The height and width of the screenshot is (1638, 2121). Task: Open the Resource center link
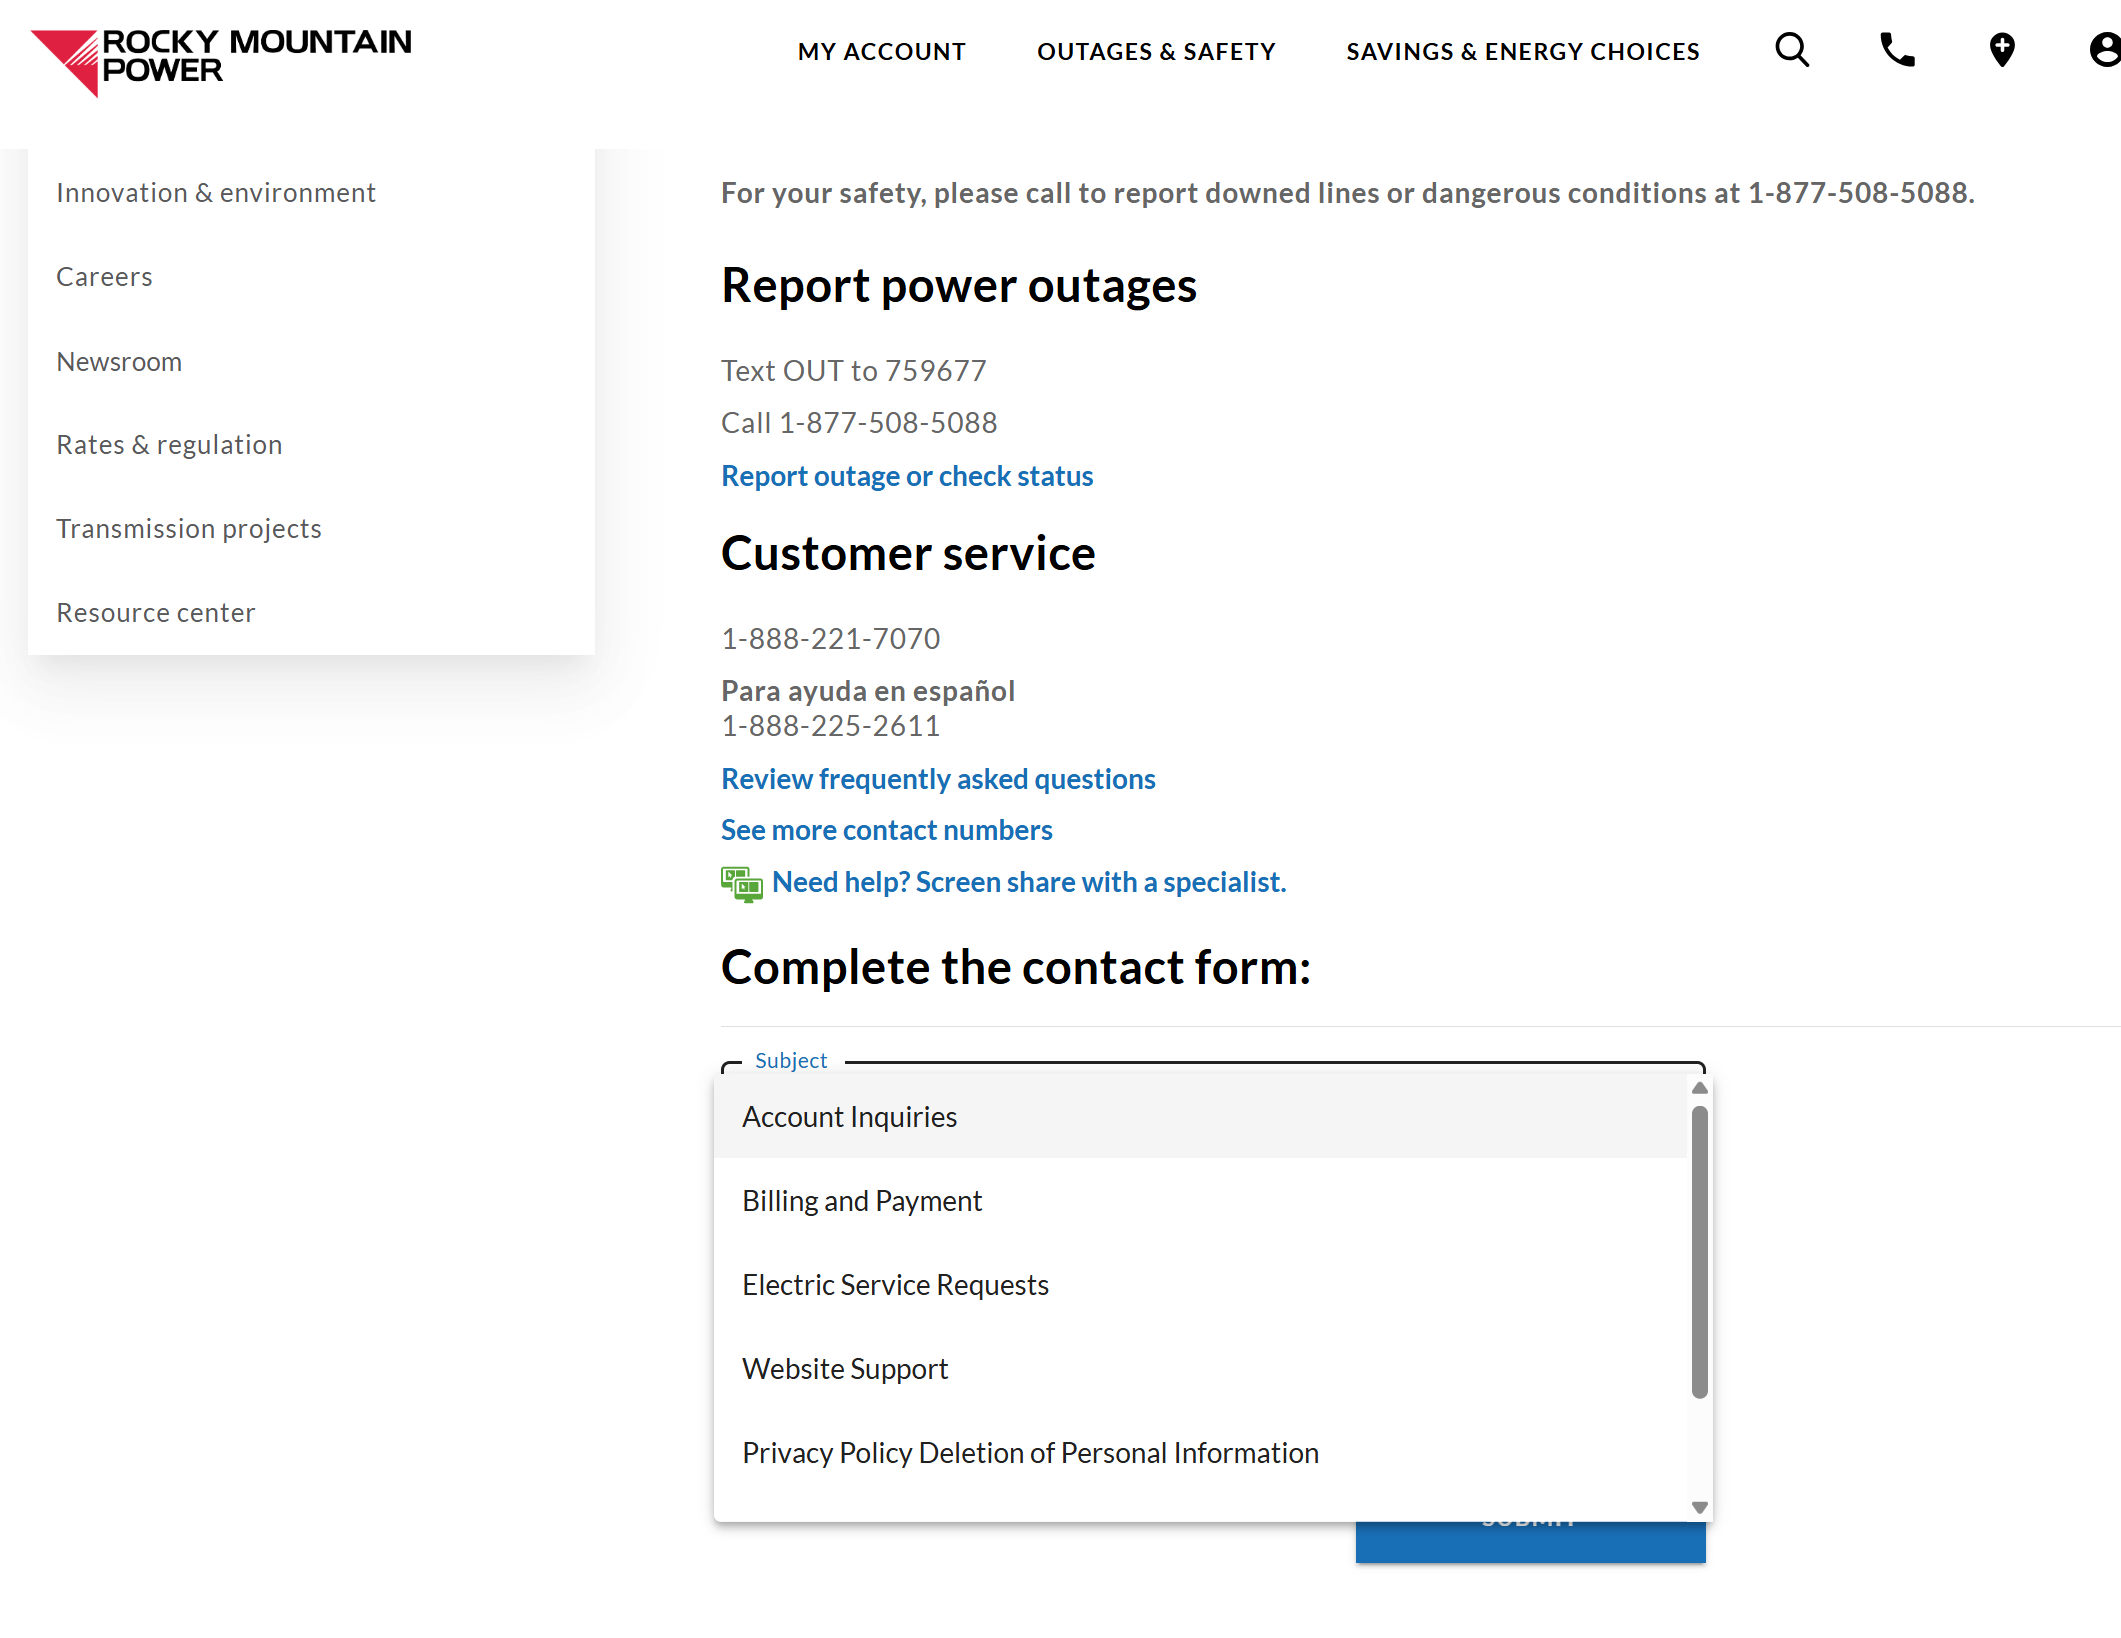pos(156,612)
